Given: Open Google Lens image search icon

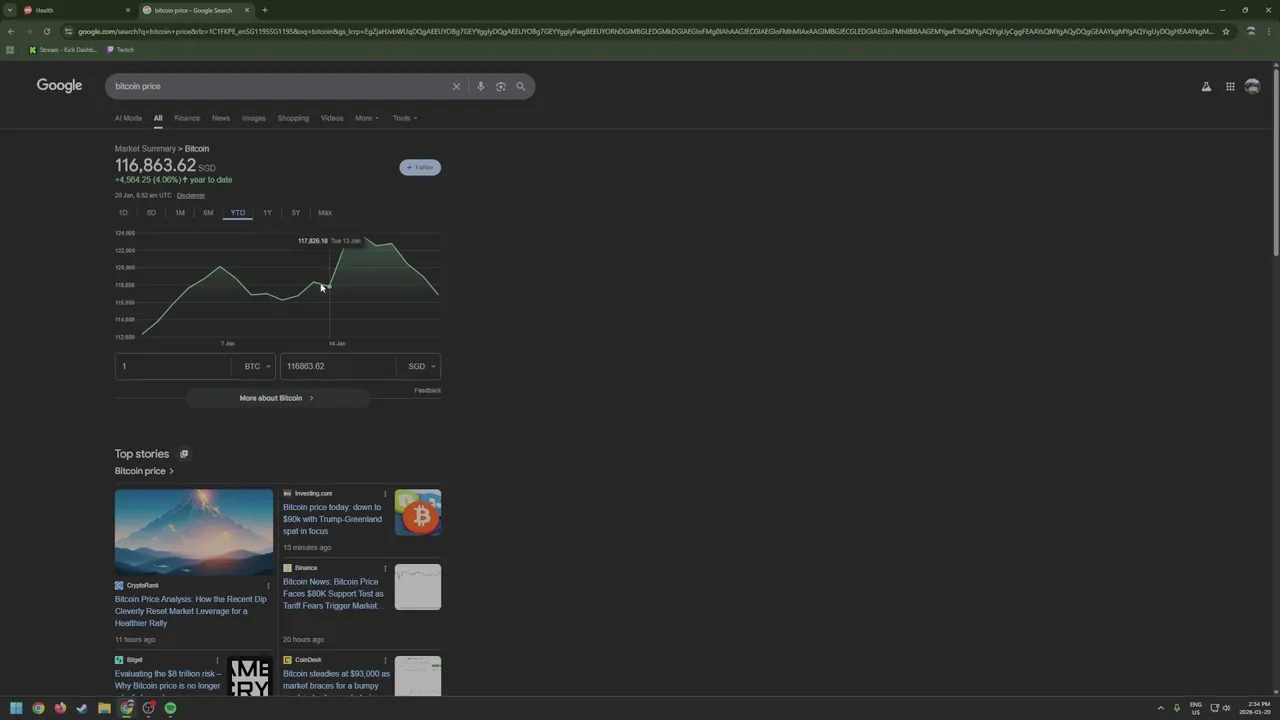Looking at the screenshot, I should (x=501, y=86).
